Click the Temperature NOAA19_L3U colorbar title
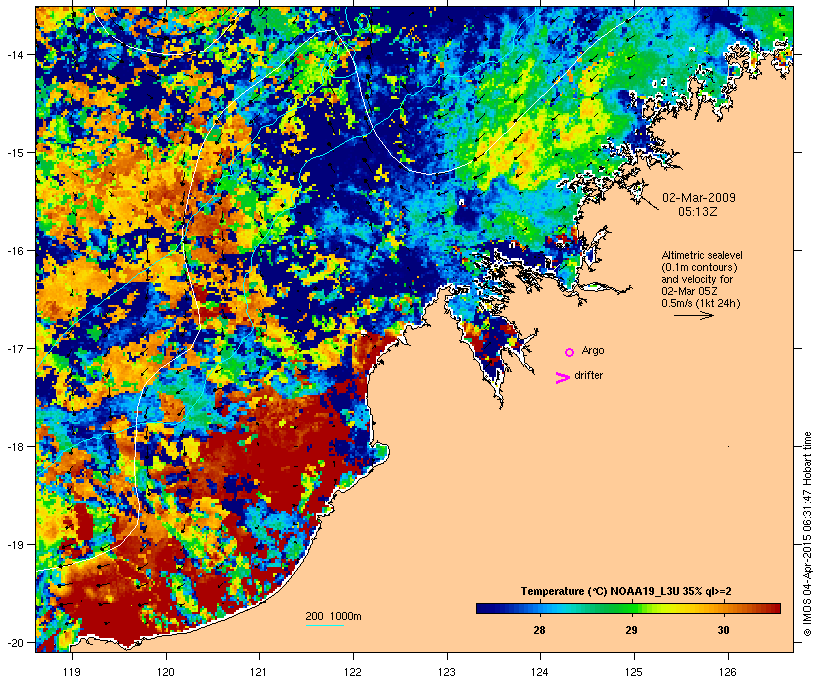The height and width of the screenshot is (680, 820). click(626, 591)
